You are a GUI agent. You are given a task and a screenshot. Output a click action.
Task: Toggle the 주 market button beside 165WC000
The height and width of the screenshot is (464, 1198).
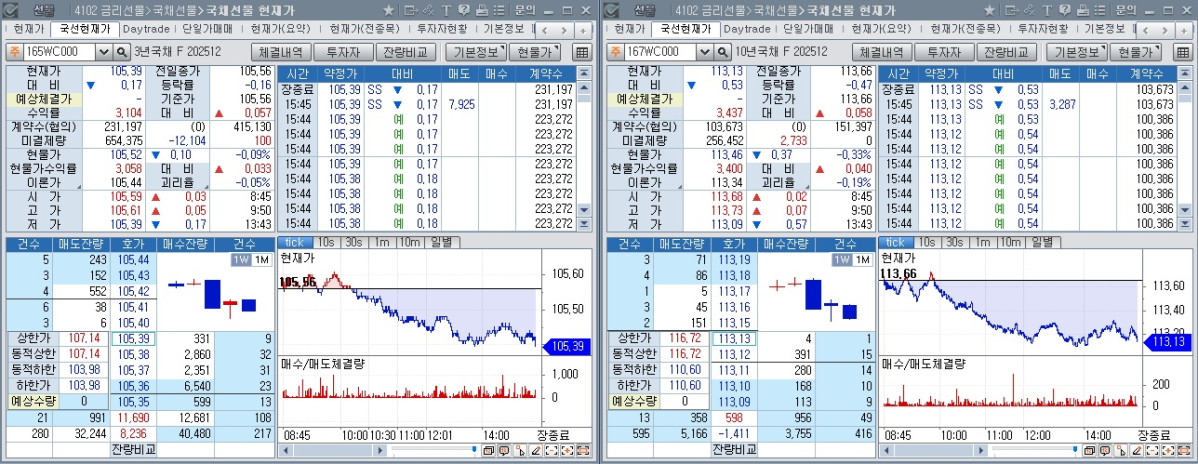(x=14, y=52)
